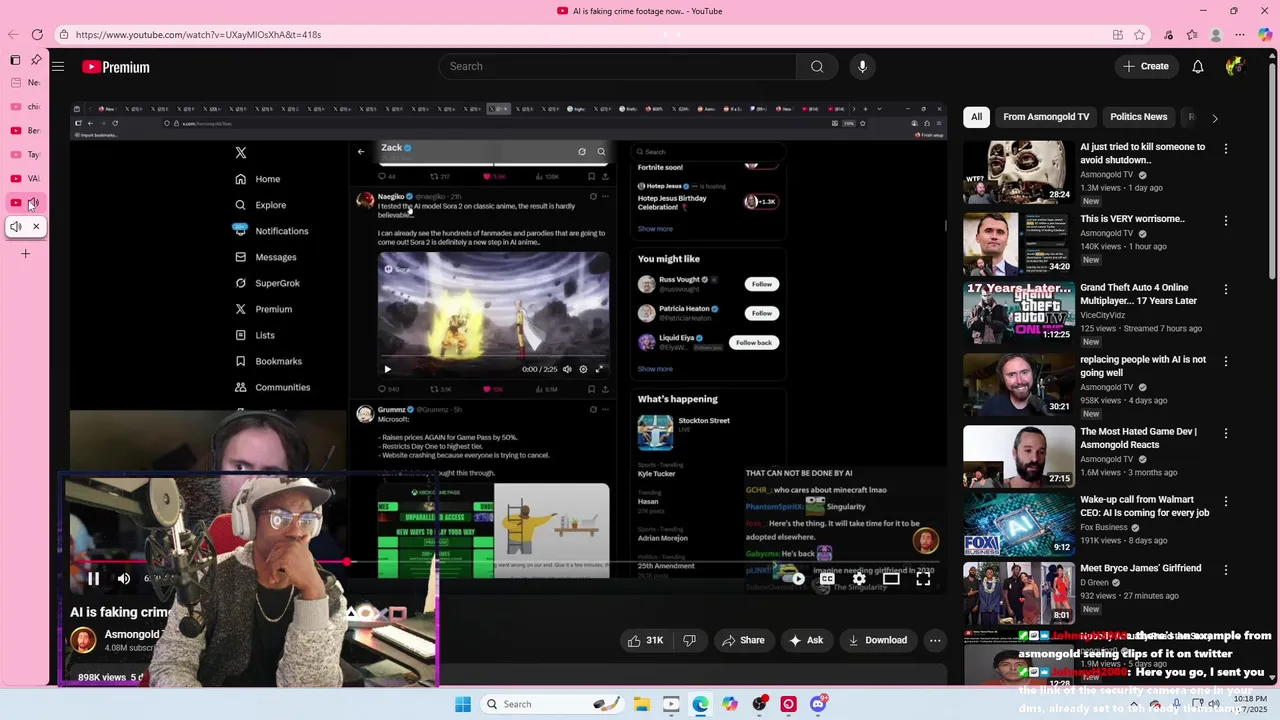Open 'replacing people with AI' thumbnail

(1018, 384)
